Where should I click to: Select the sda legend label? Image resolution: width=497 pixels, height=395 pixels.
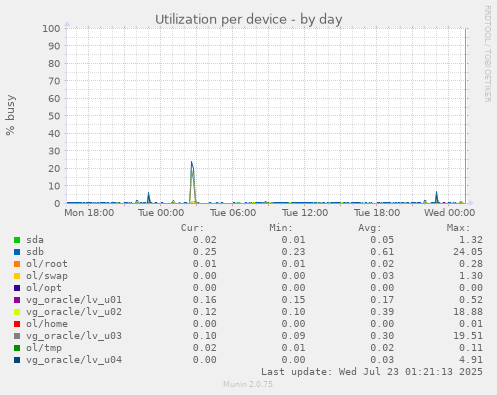point(35,240)
